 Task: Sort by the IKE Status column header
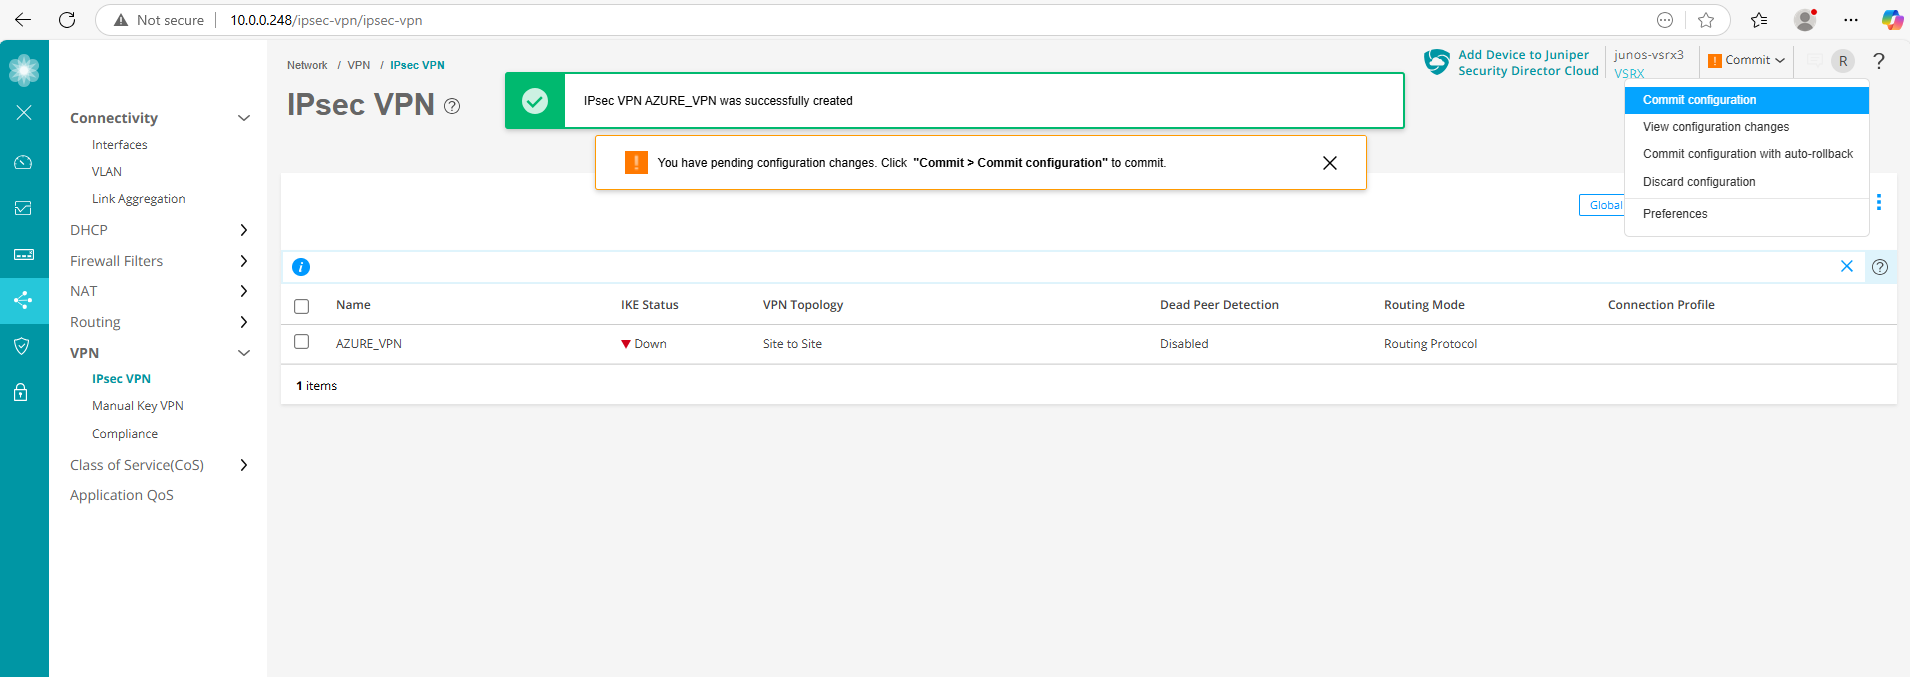point(650,305)
